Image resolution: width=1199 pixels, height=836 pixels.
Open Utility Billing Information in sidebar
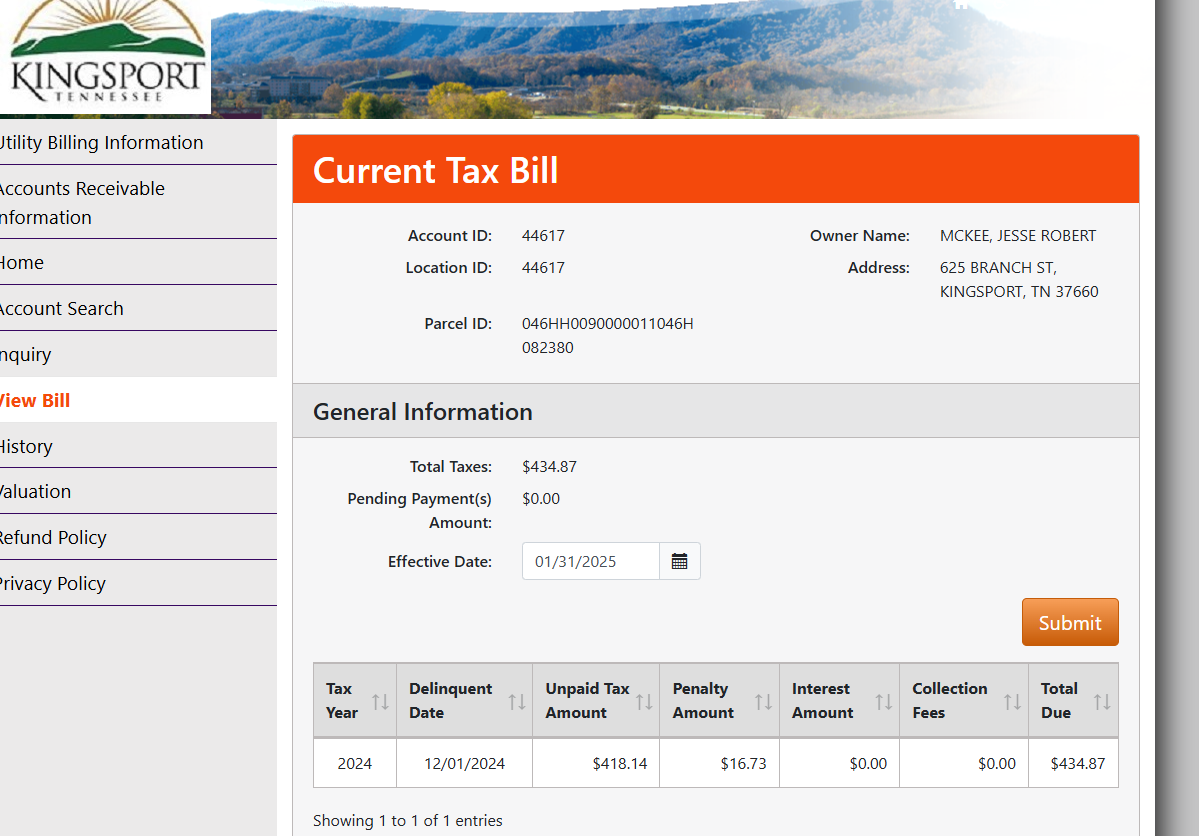(x=100, y=143)
